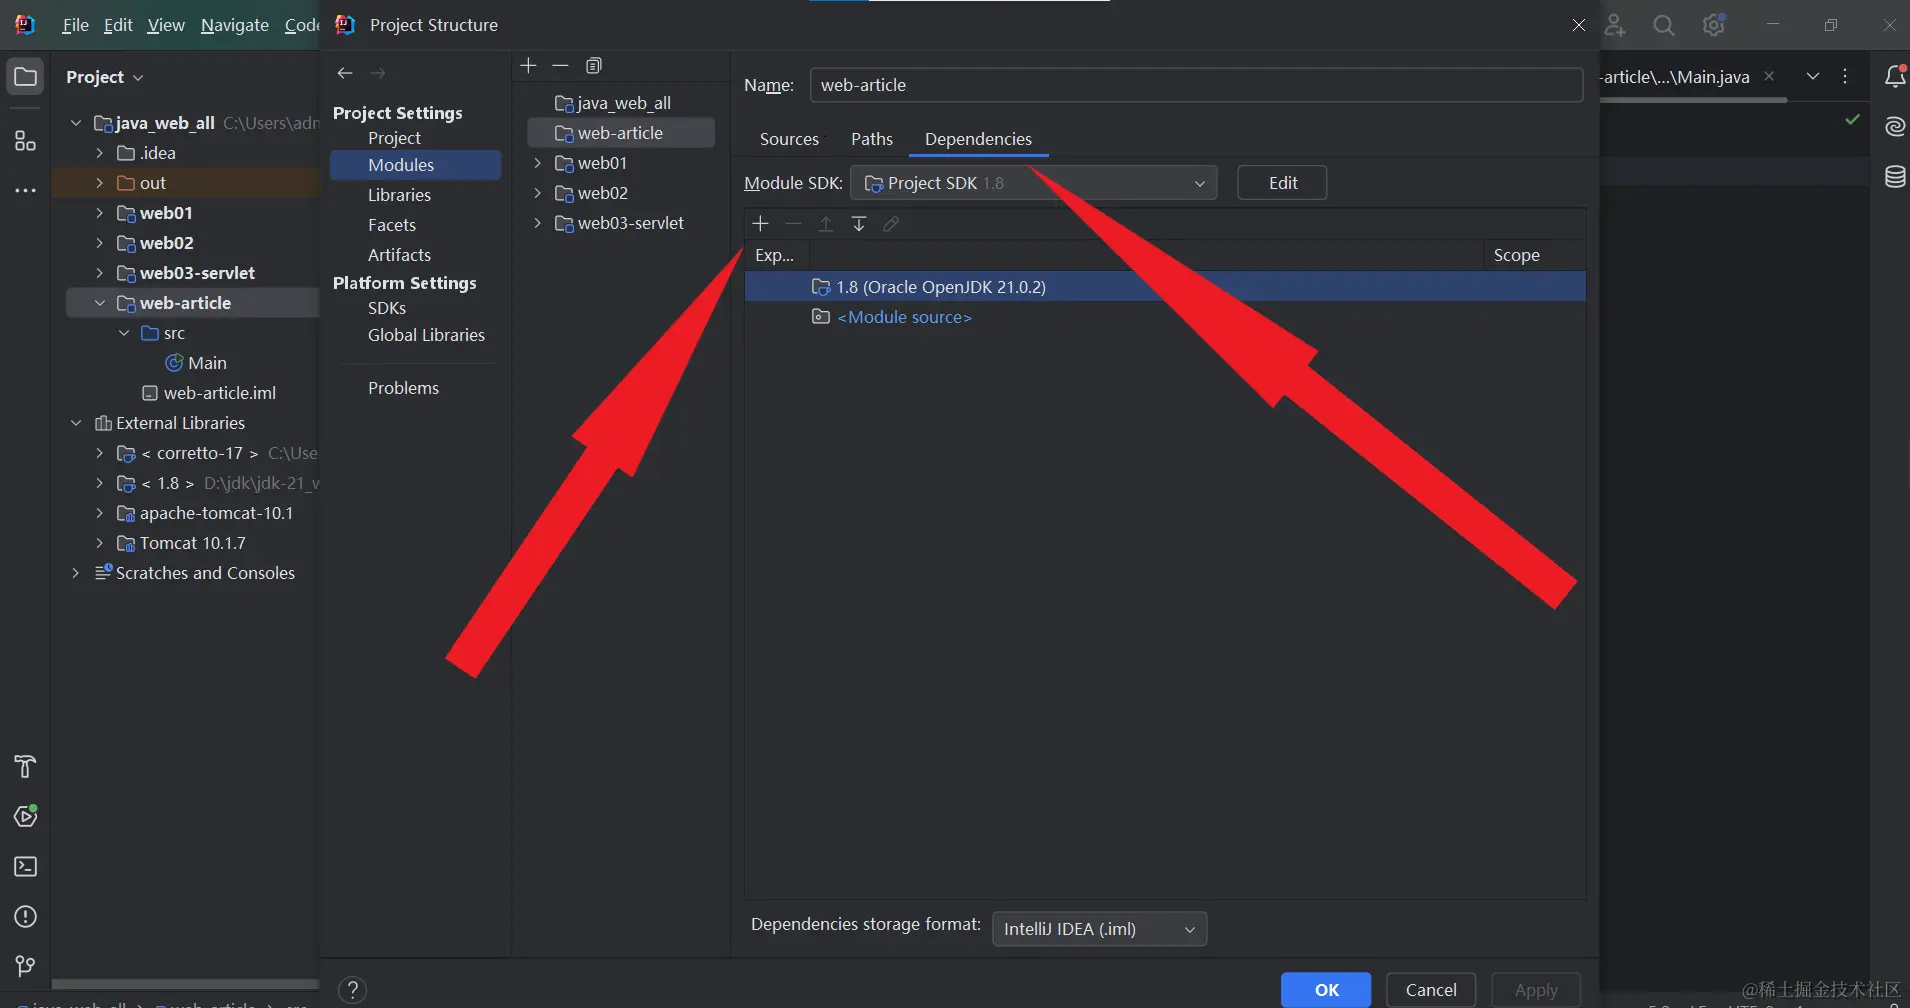The height and width of the screenshot is (1008, 1910).
Task: Edit the selected dependency pencil
Action: tap(891, 224)
